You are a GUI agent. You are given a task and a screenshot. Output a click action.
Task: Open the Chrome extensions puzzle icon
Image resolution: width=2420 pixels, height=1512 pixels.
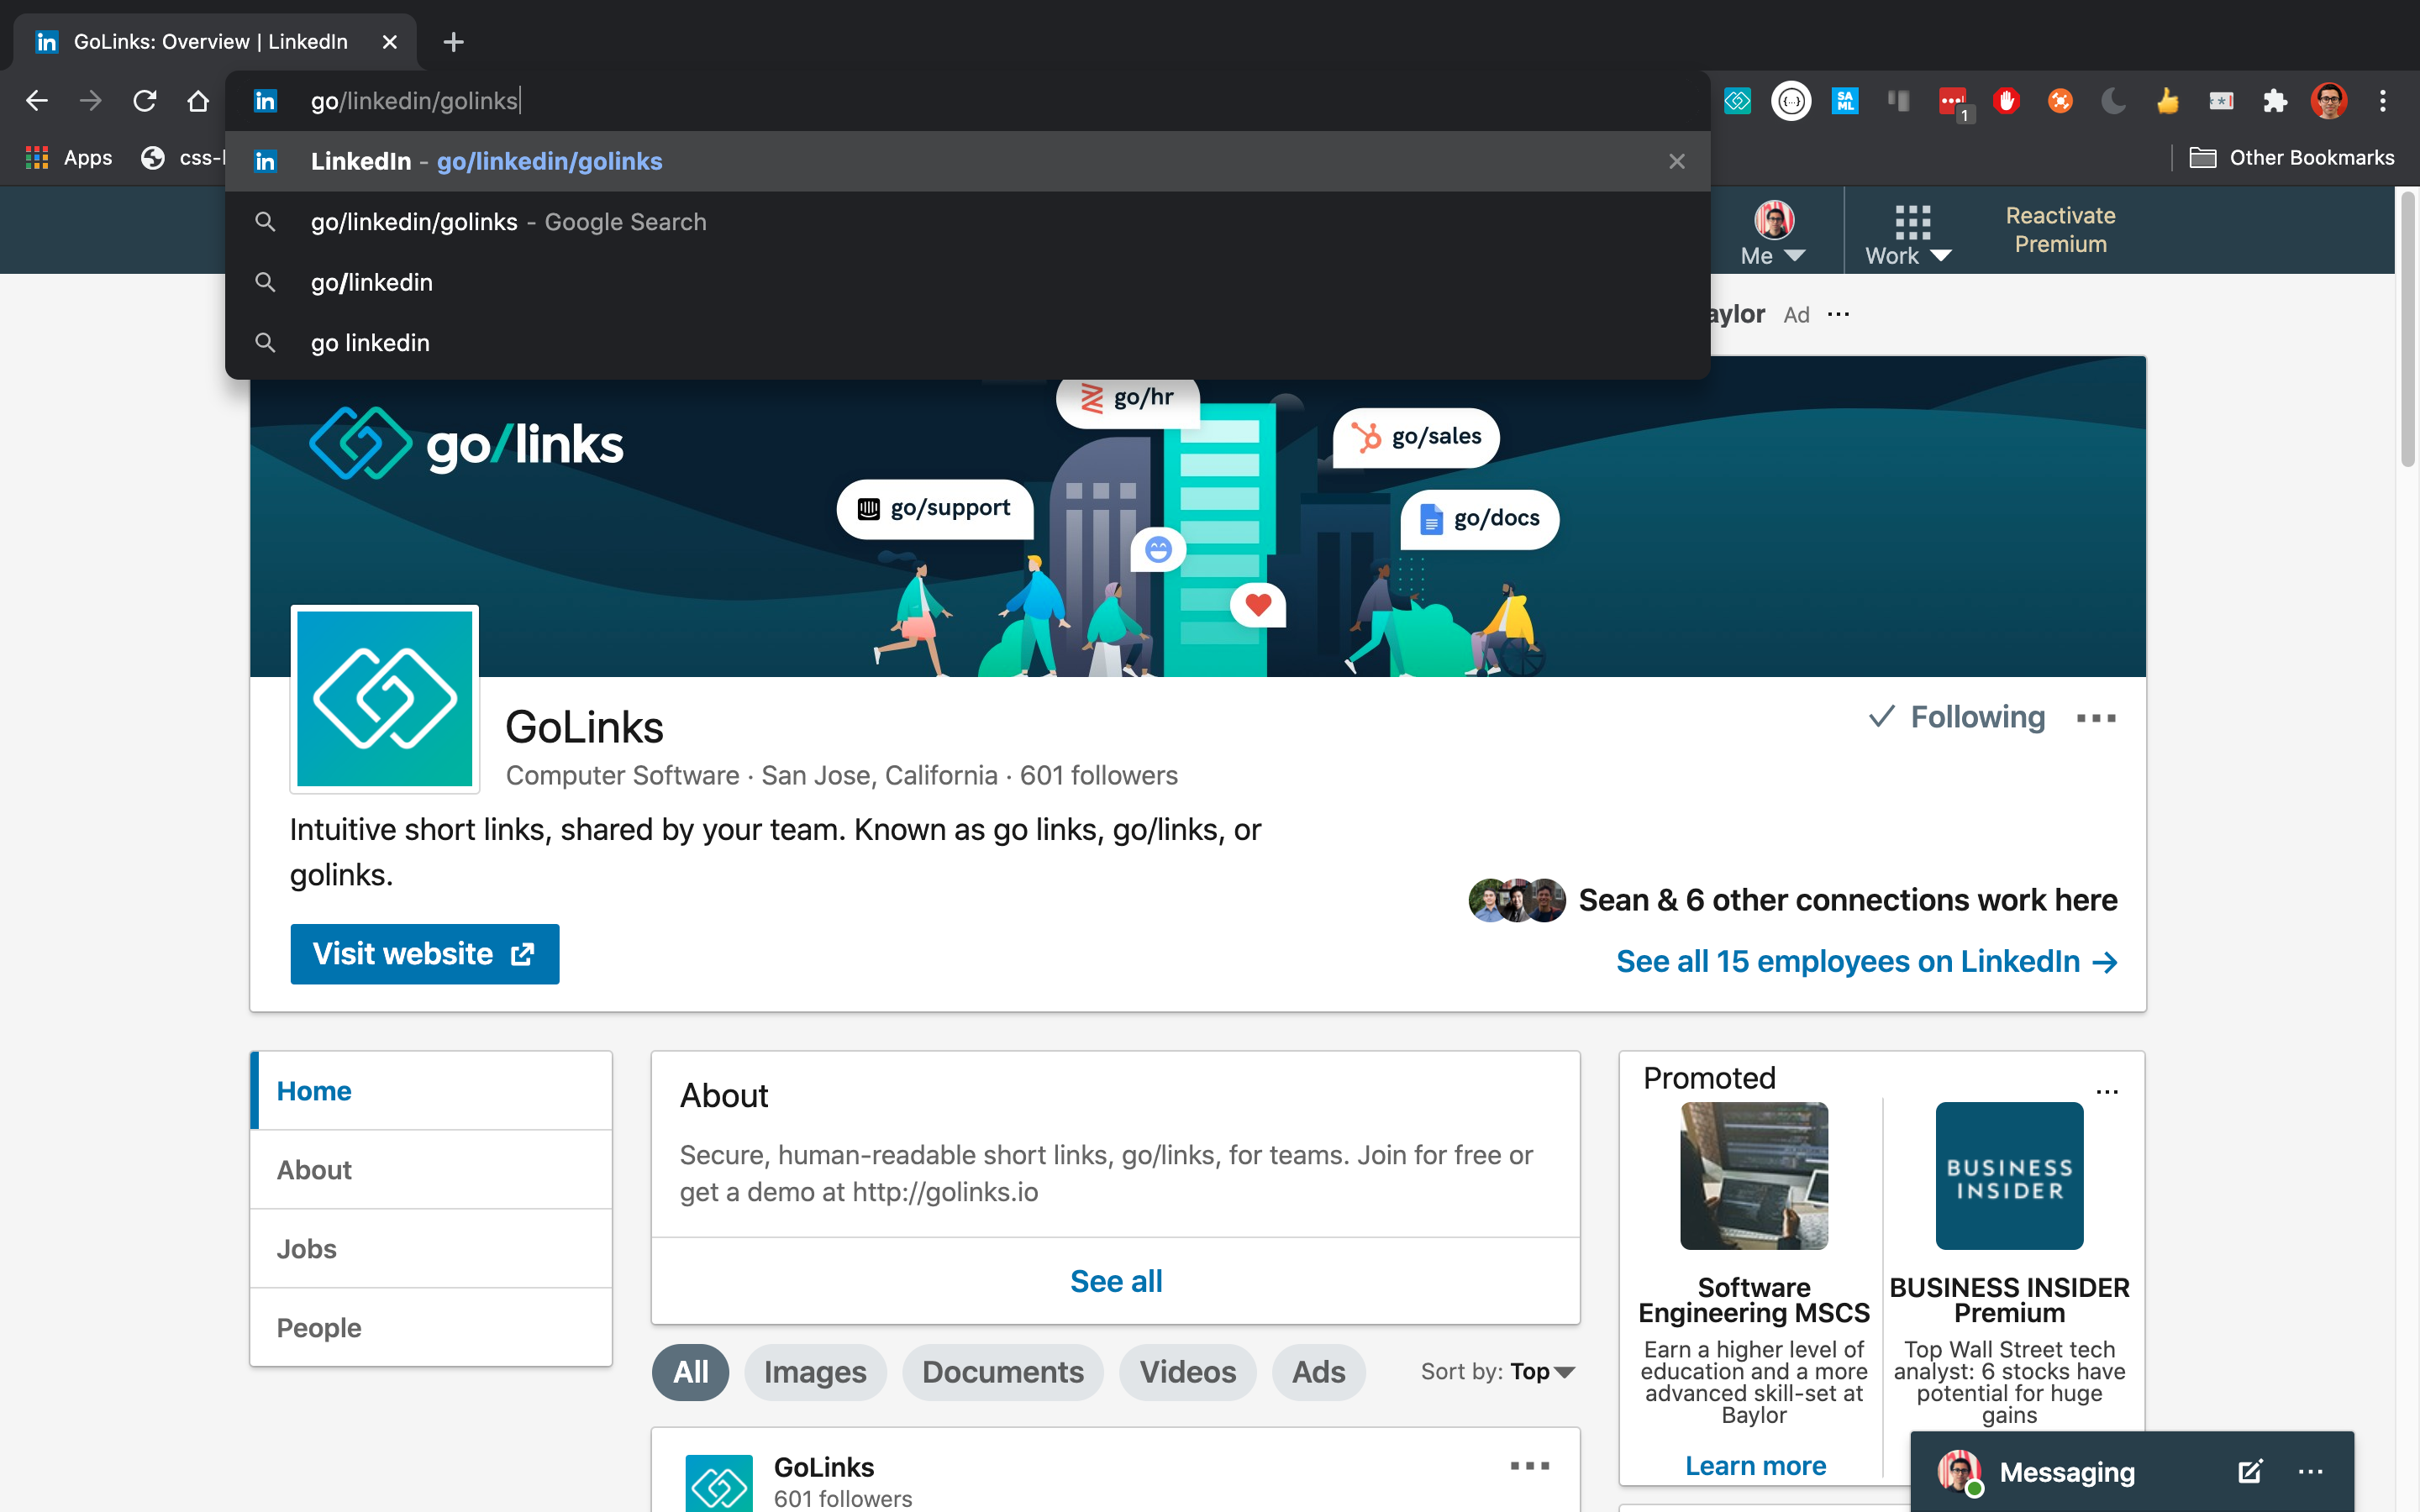click(x=2274, y=101)
